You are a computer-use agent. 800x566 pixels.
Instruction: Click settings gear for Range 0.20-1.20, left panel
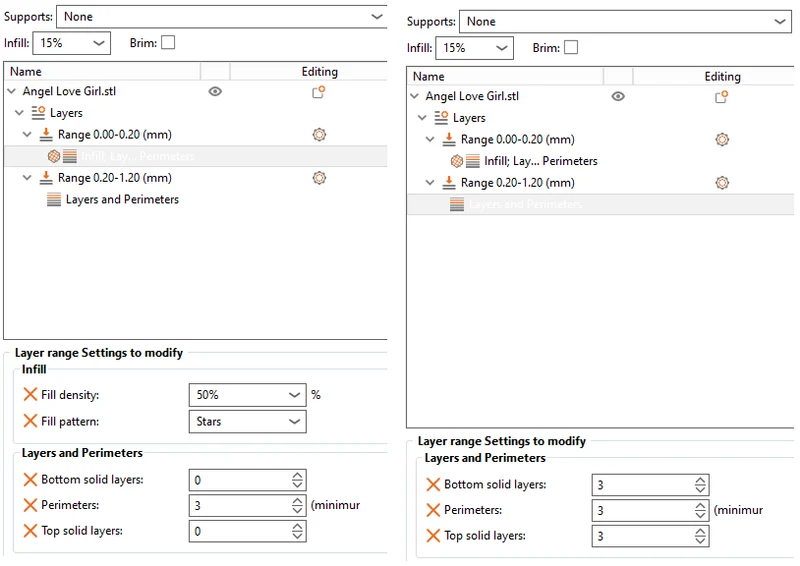[319, 178]
